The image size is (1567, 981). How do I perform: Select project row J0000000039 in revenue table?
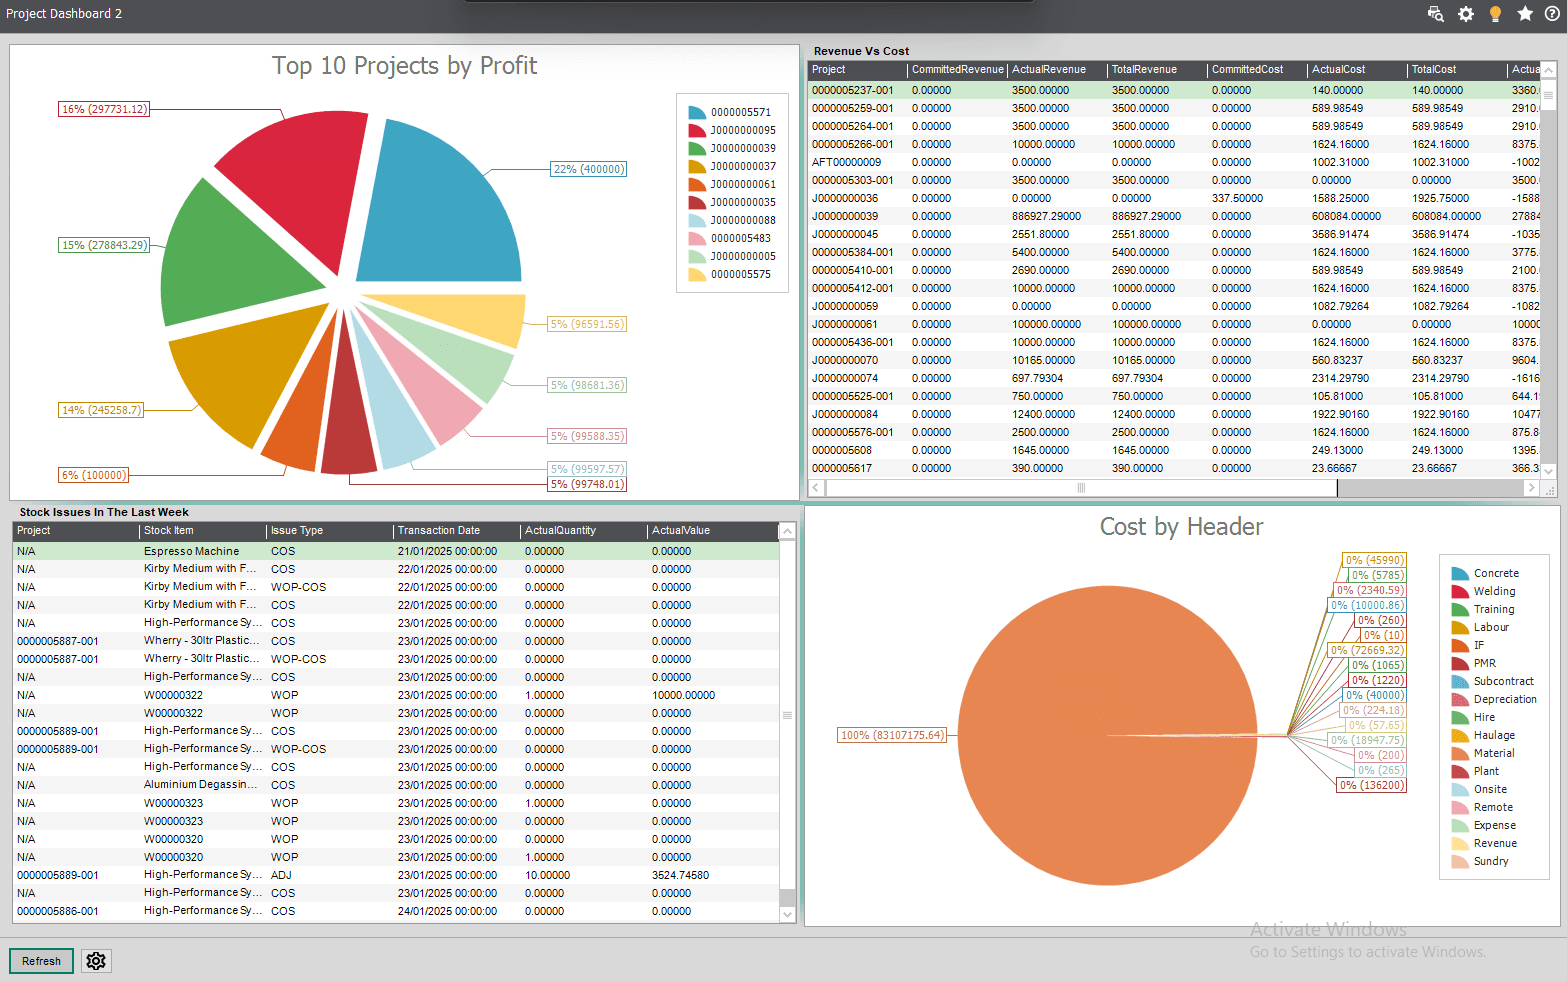point(1174,216)
